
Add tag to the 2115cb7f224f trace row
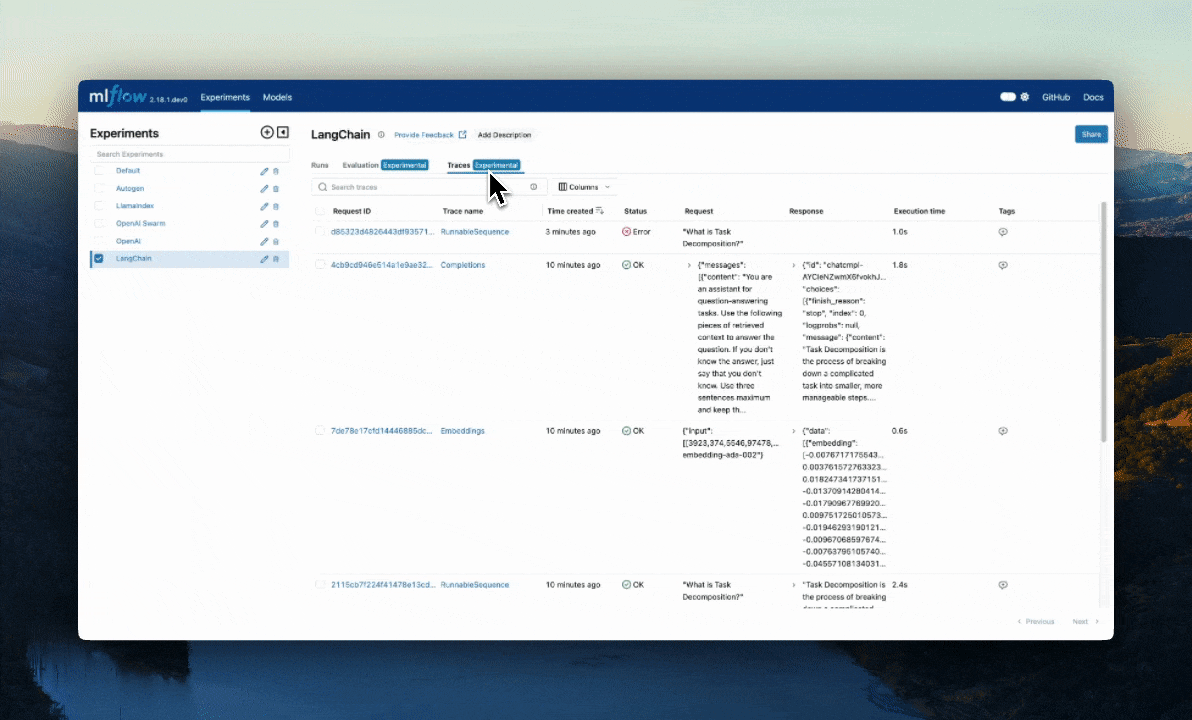click(x=1003, y=585)
